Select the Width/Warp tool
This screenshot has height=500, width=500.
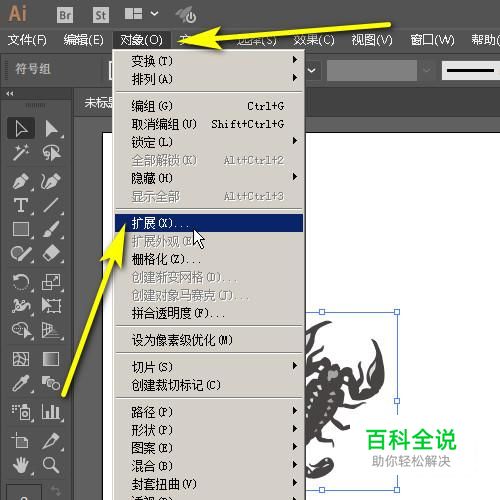point(21,305)
